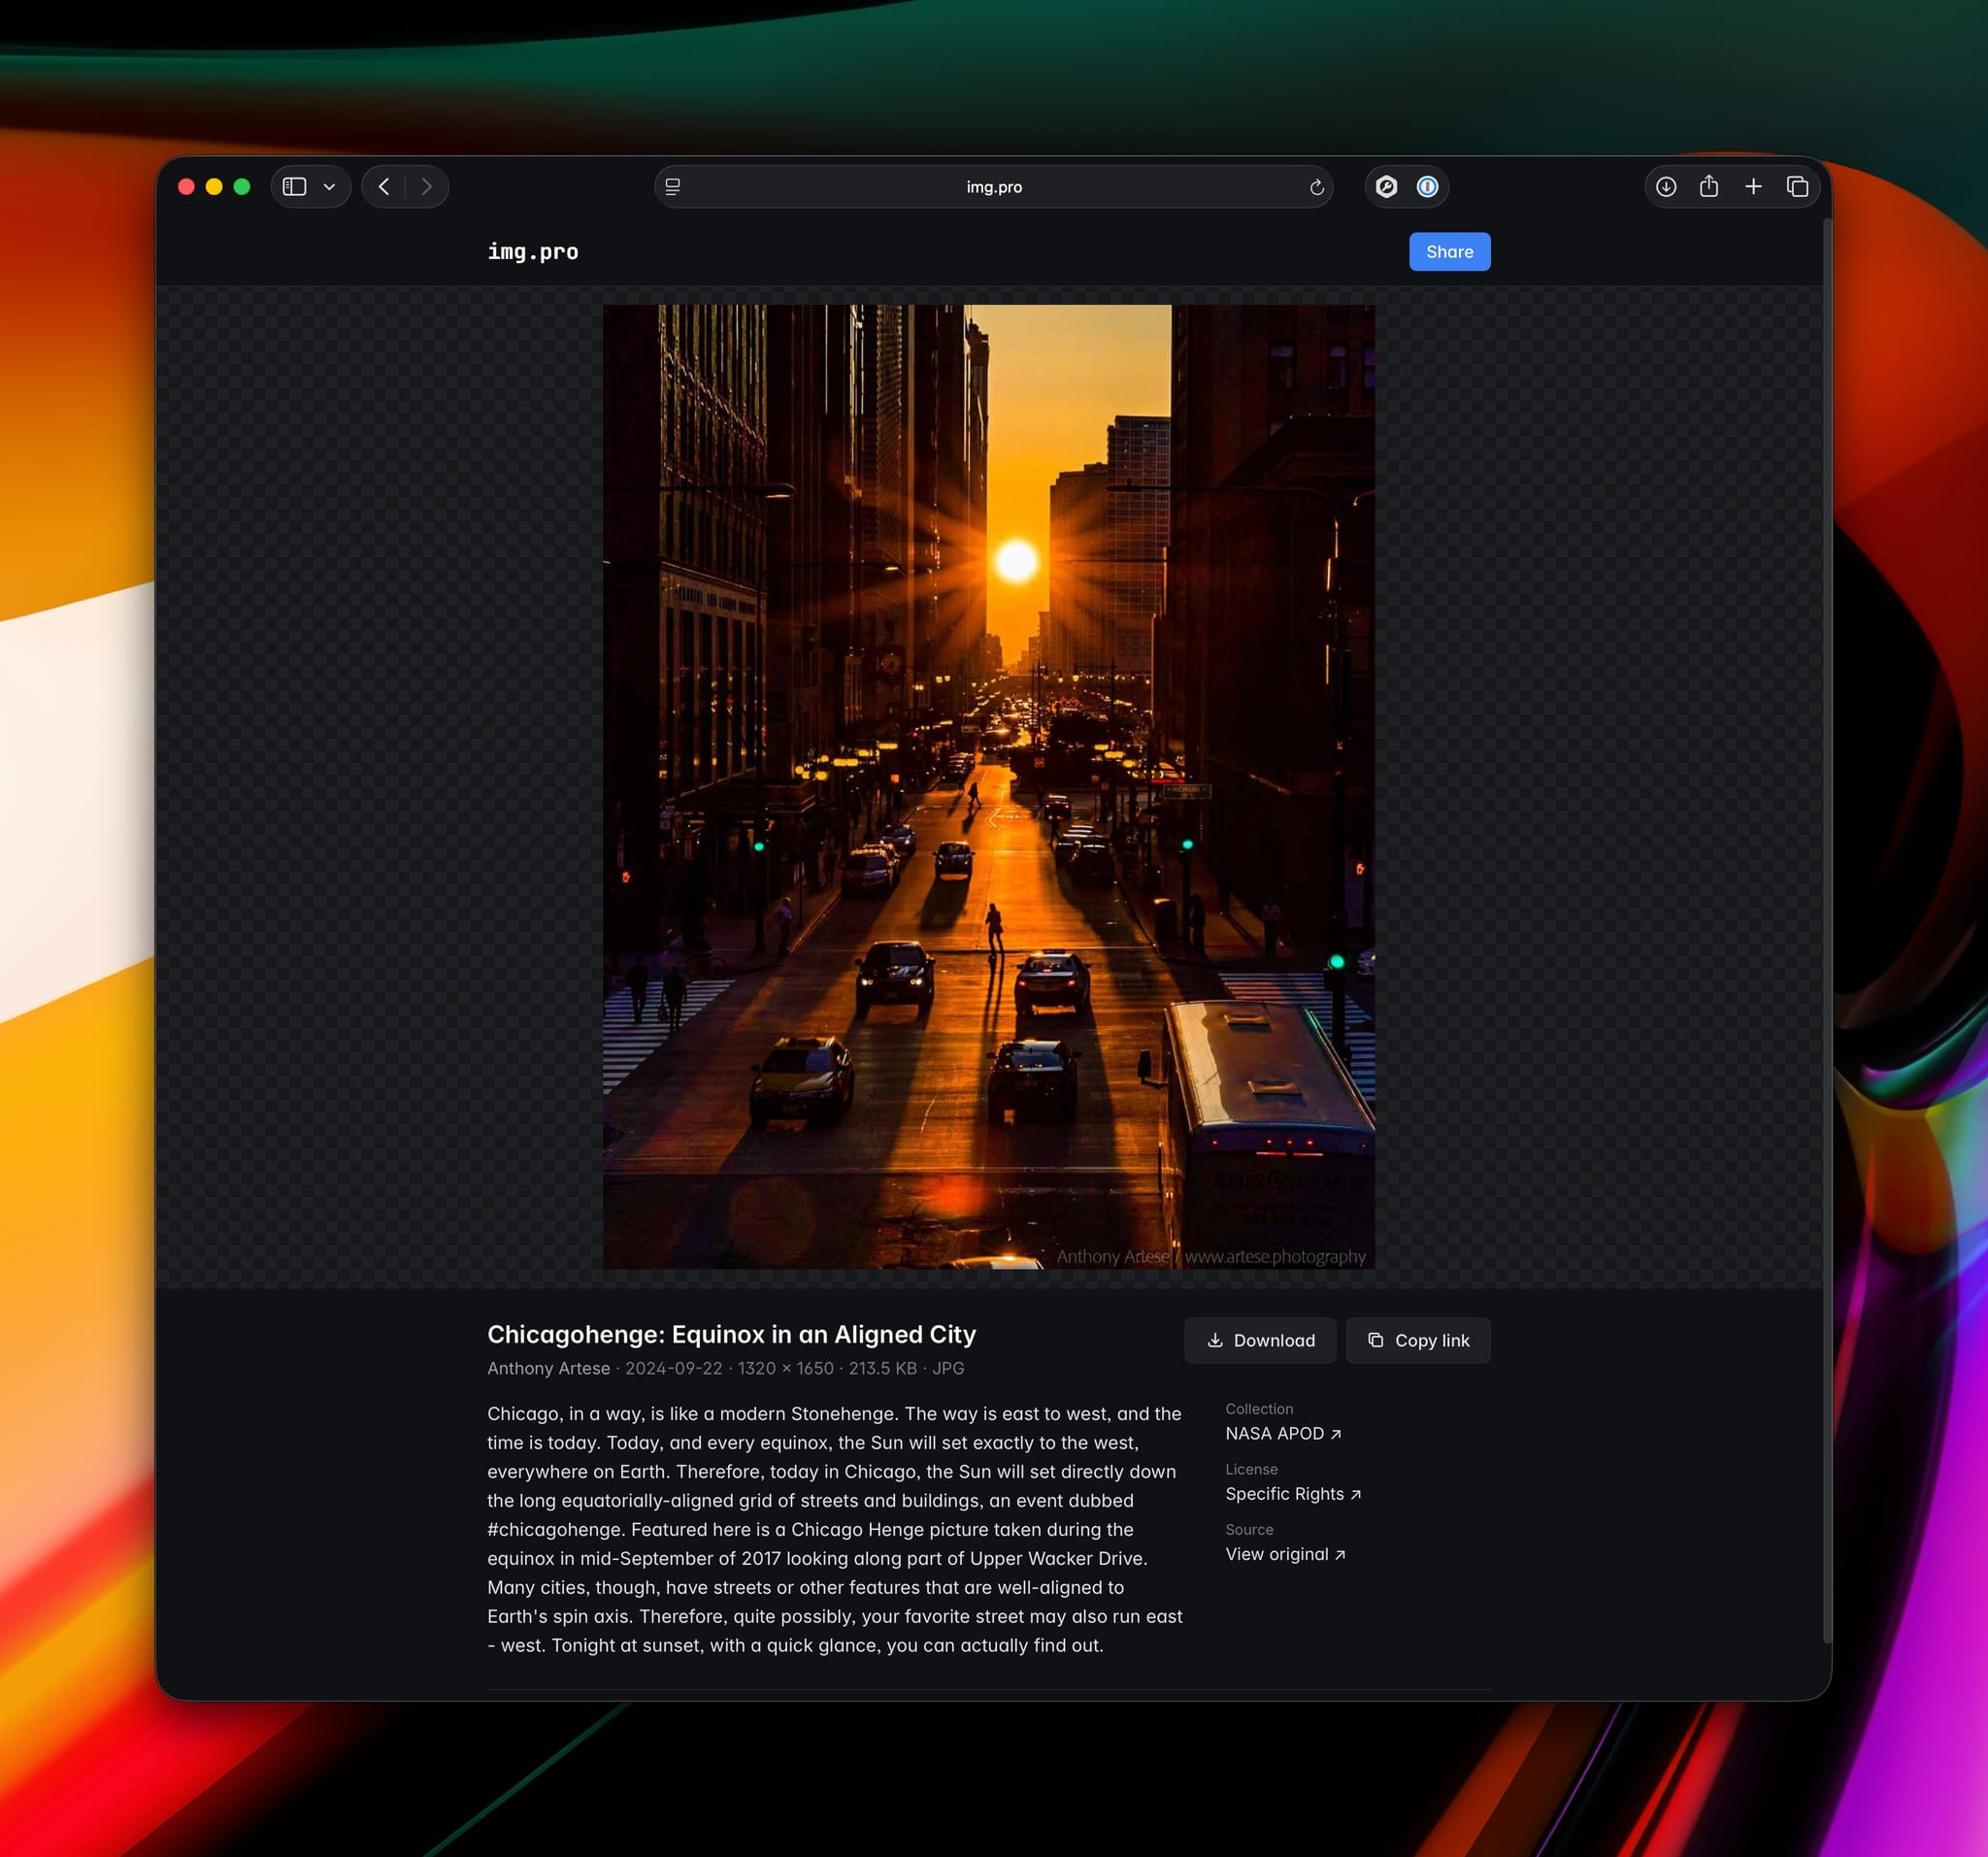The width and height of the screenshot is (1988, 1857).
Task: Expand the sidebar dropdown chevron
Action: pyautogui.click(x=329, y=187)
